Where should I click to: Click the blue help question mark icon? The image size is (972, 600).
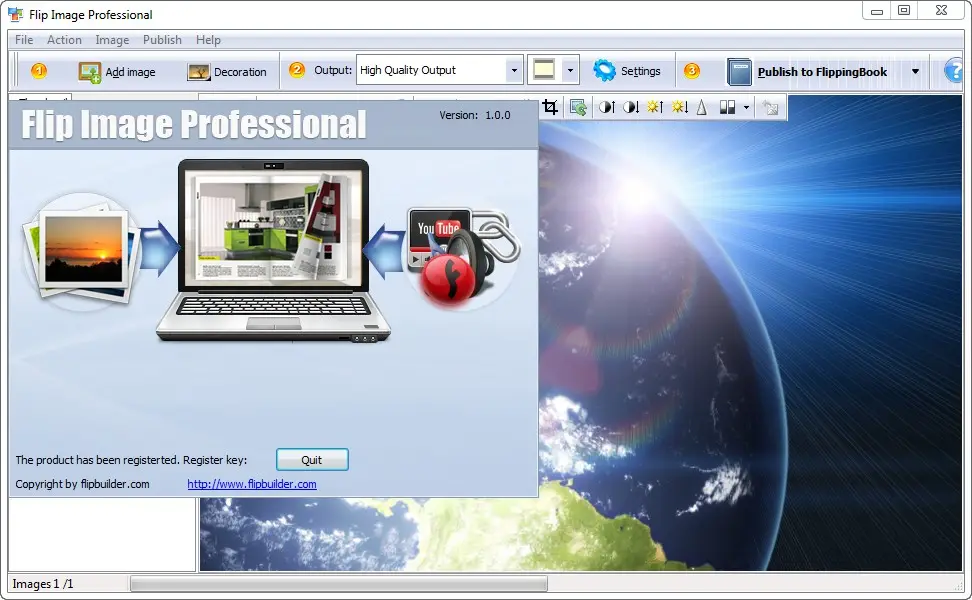coord(955,71)
